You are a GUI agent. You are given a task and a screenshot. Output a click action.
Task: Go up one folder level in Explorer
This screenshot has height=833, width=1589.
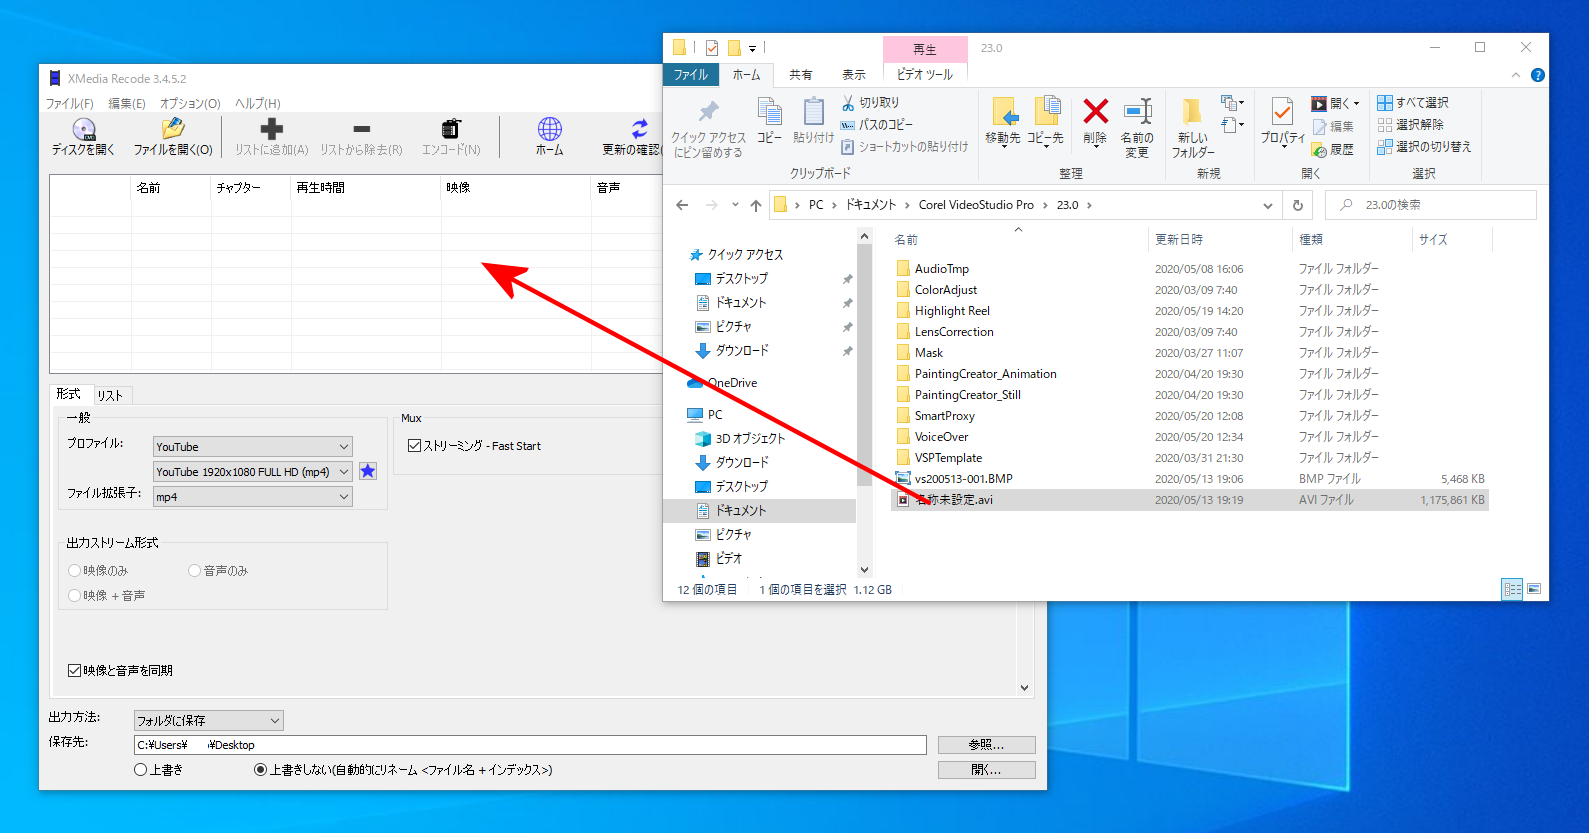click(x=756, y=205)
